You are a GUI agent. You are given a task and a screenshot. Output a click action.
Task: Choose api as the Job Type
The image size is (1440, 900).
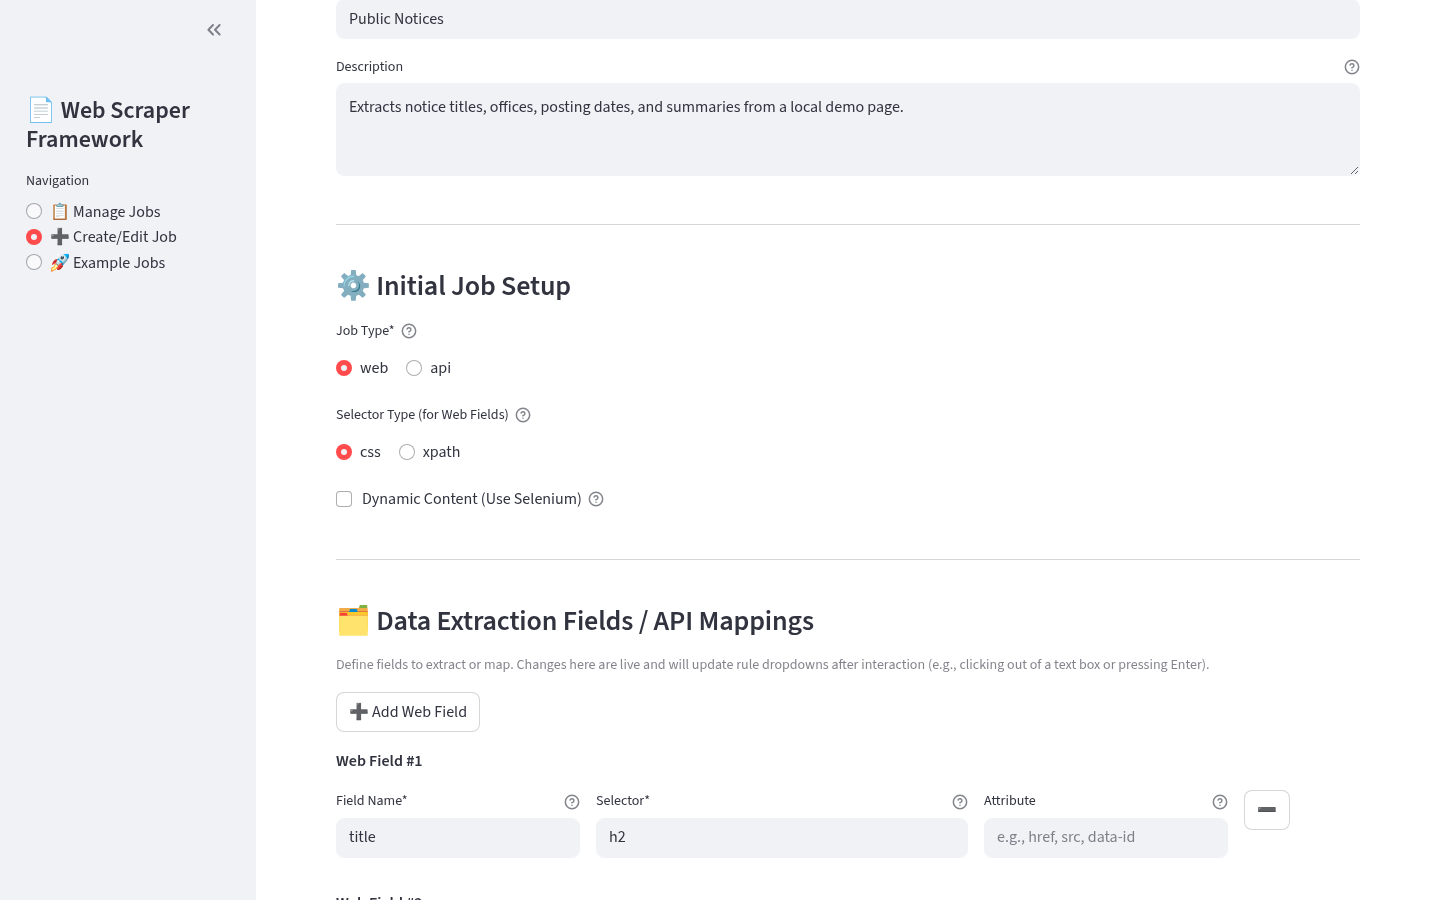click(429, 368)
